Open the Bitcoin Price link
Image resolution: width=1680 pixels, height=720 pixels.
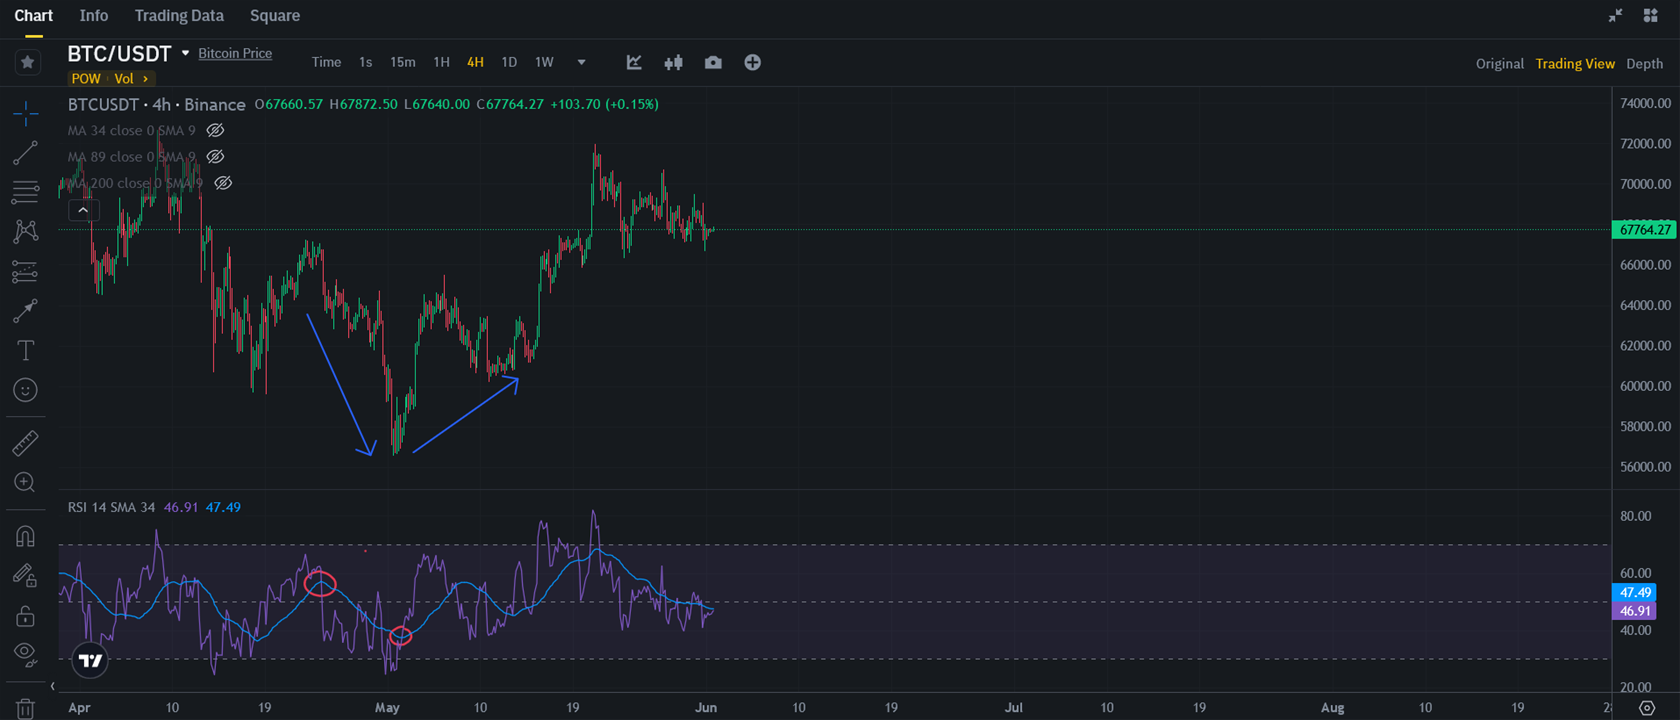click(235, 53)
